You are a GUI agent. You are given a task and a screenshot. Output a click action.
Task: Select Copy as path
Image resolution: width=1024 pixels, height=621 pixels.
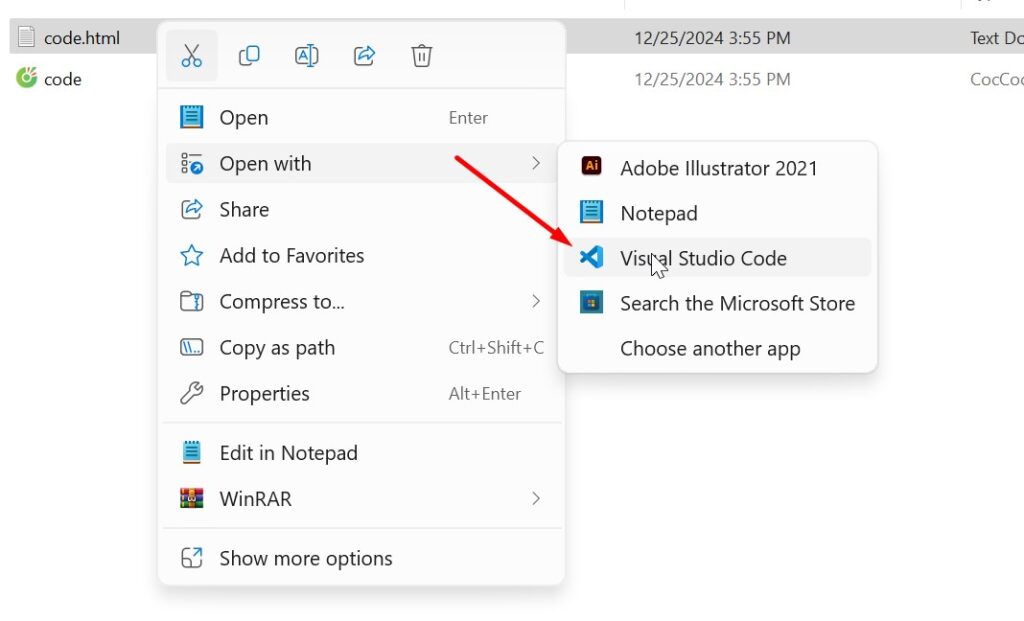click(277, 348)
